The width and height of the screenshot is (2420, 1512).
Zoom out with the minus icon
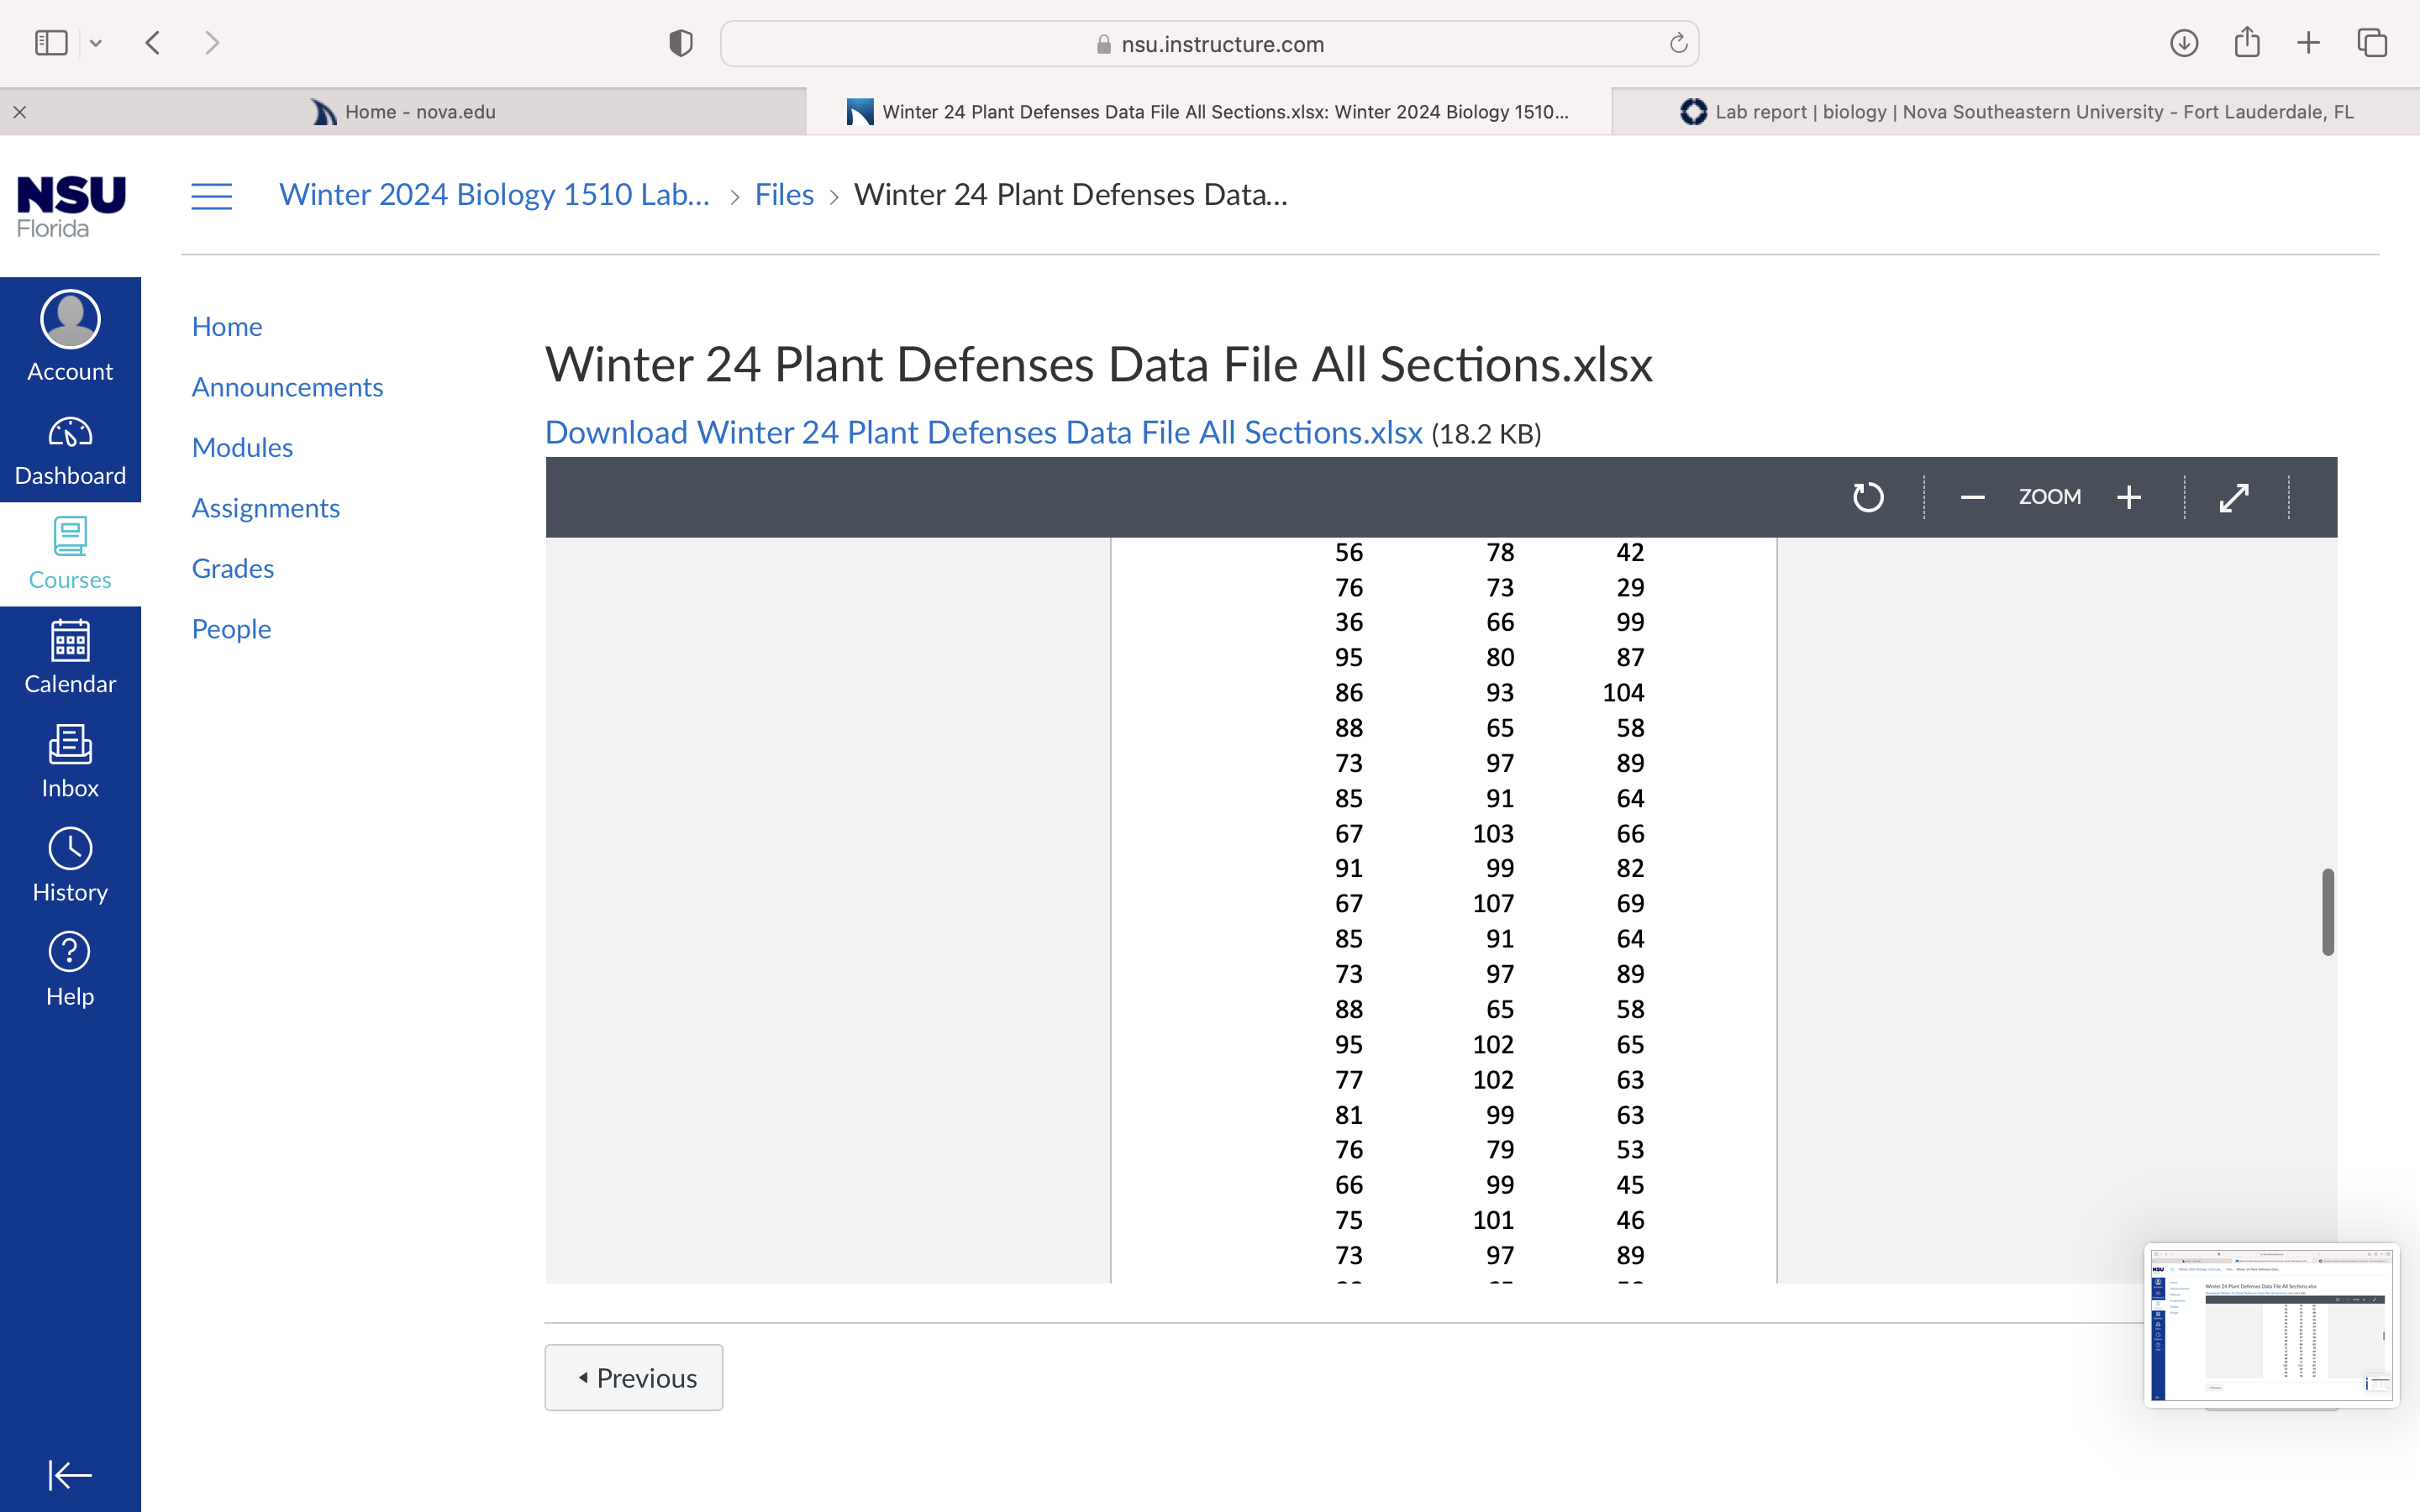[x=1971, y=497]
